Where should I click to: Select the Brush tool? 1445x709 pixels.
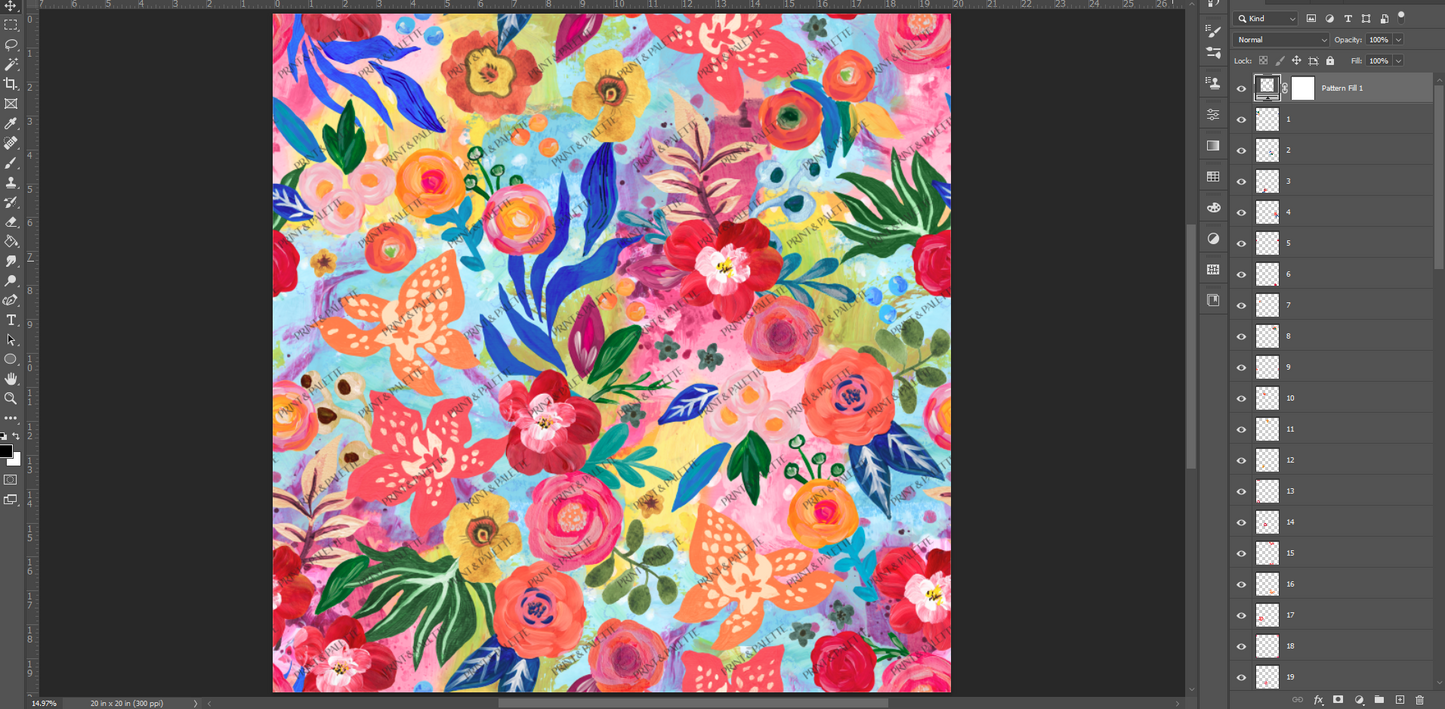tap(11, 163)
